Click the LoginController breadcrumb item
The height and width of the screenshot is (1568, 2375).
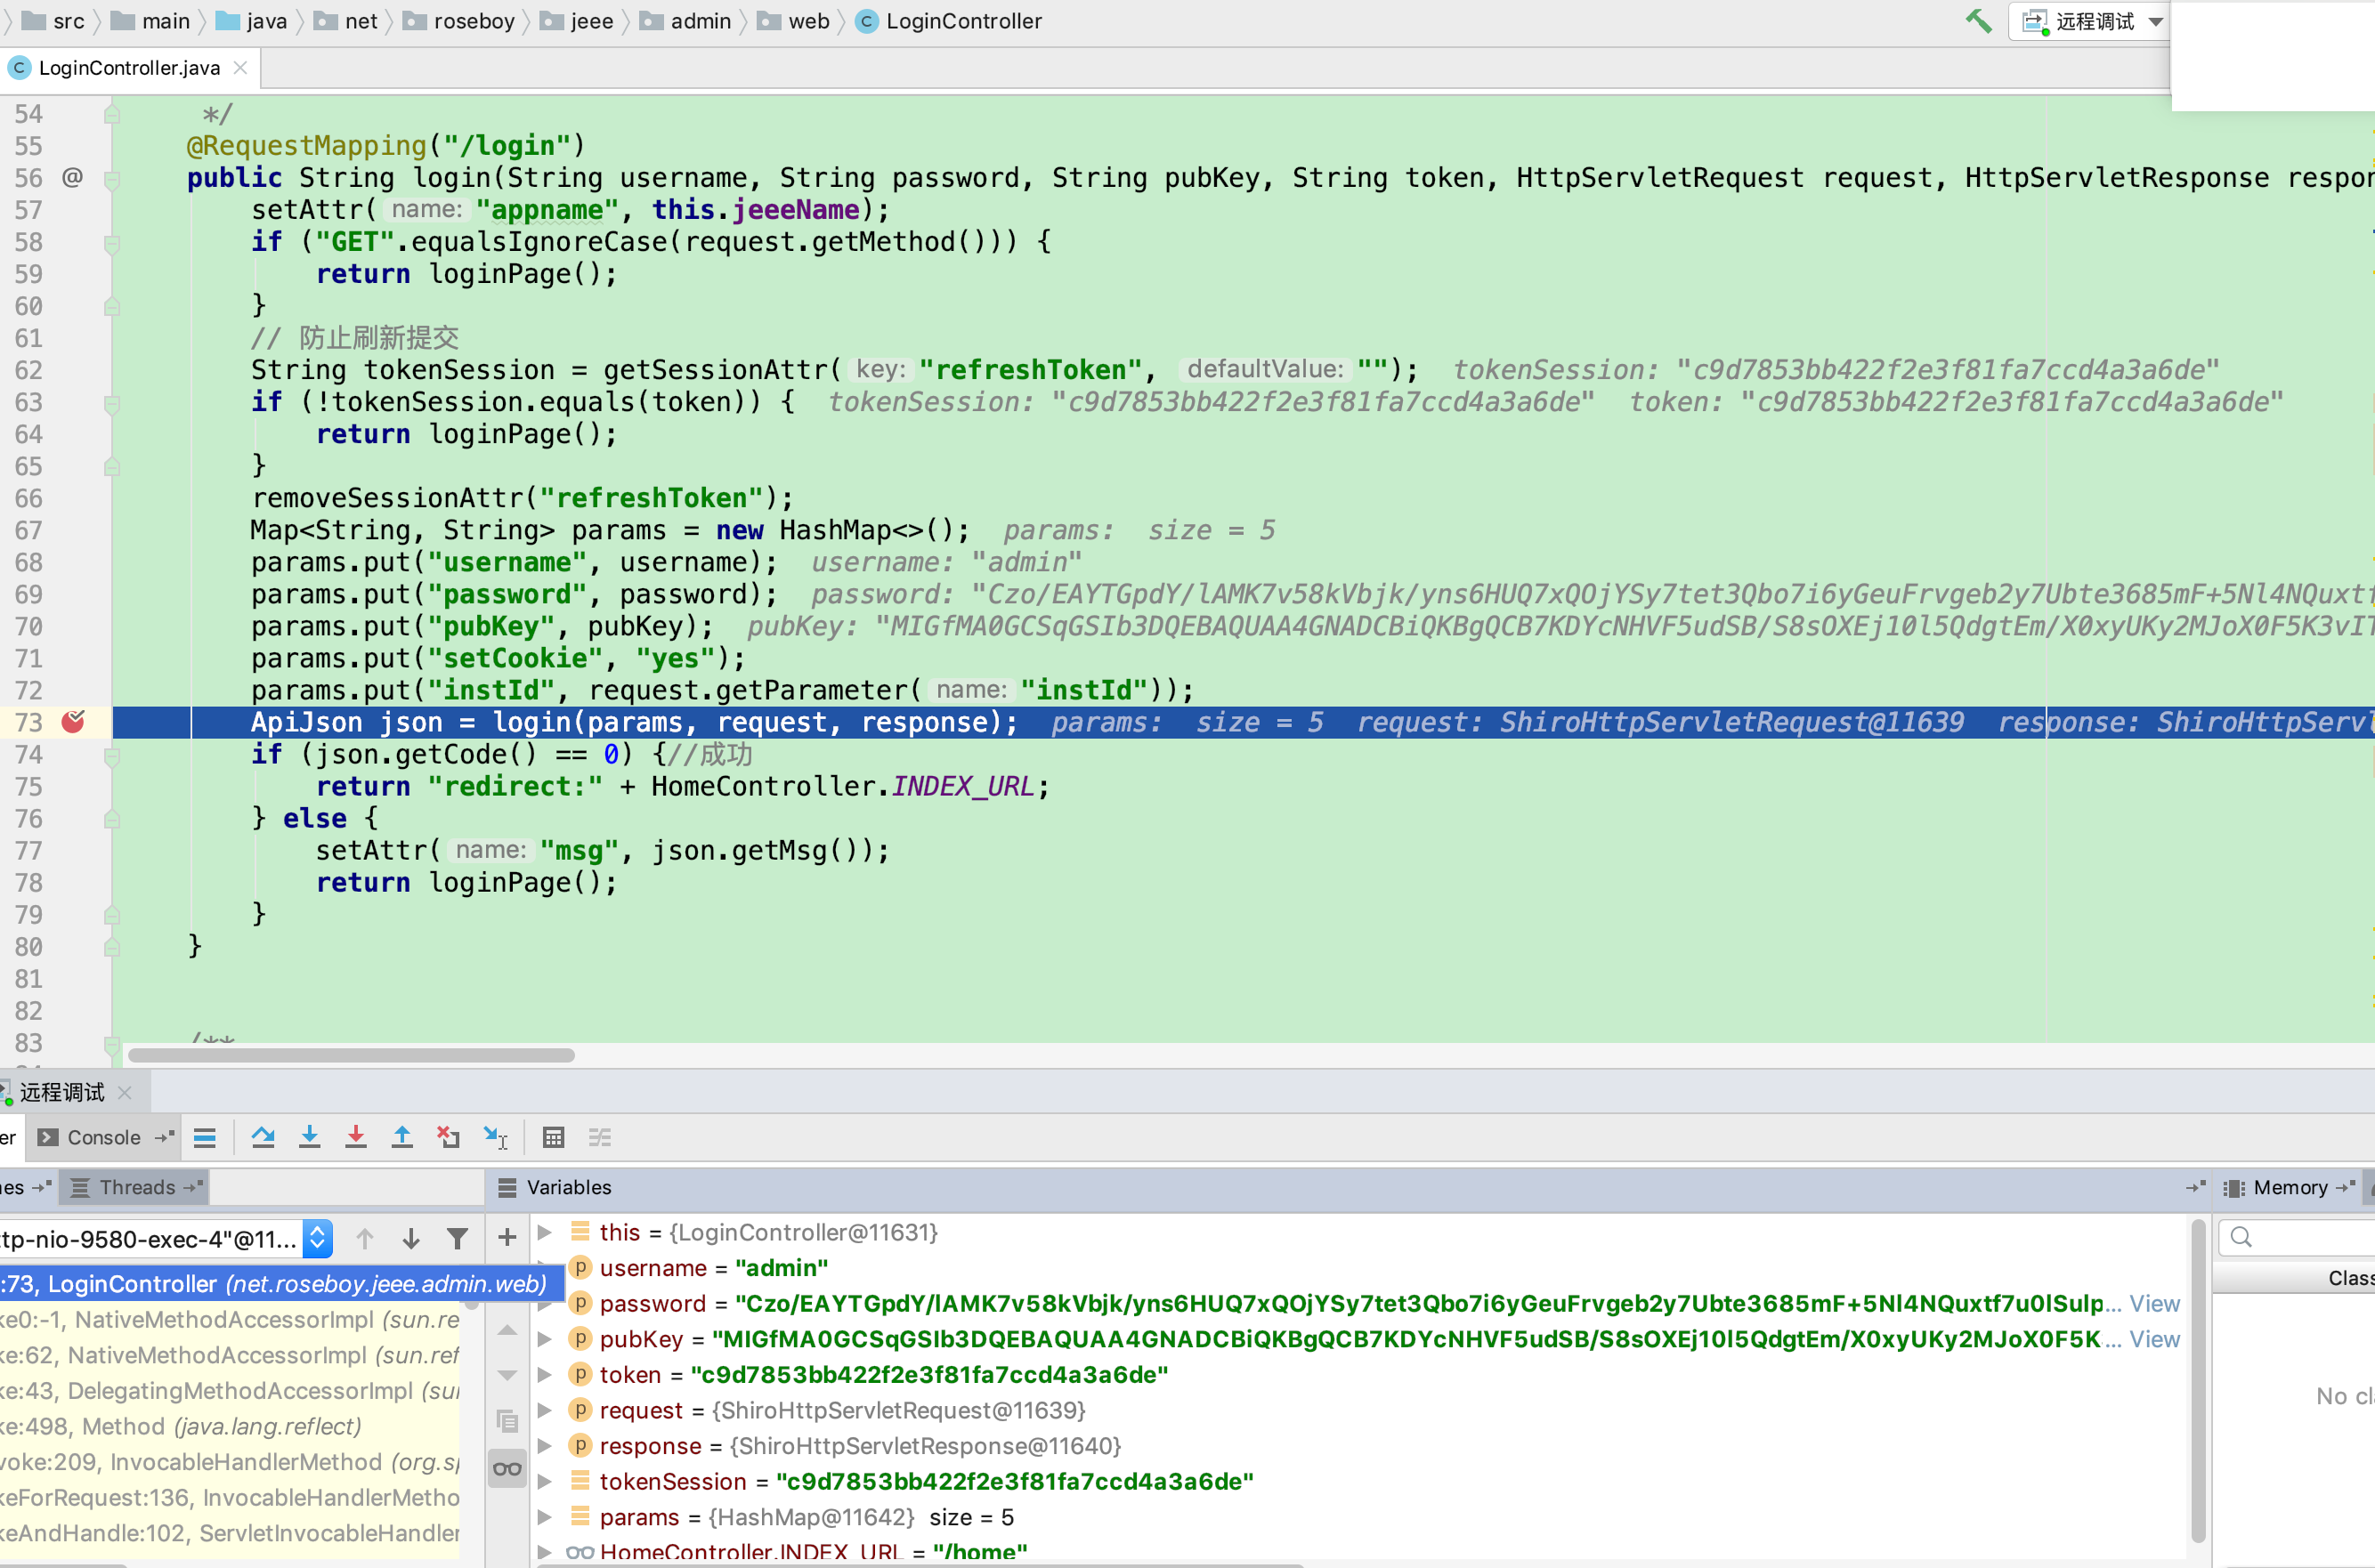pyautogui.click(x=951, y=21)
